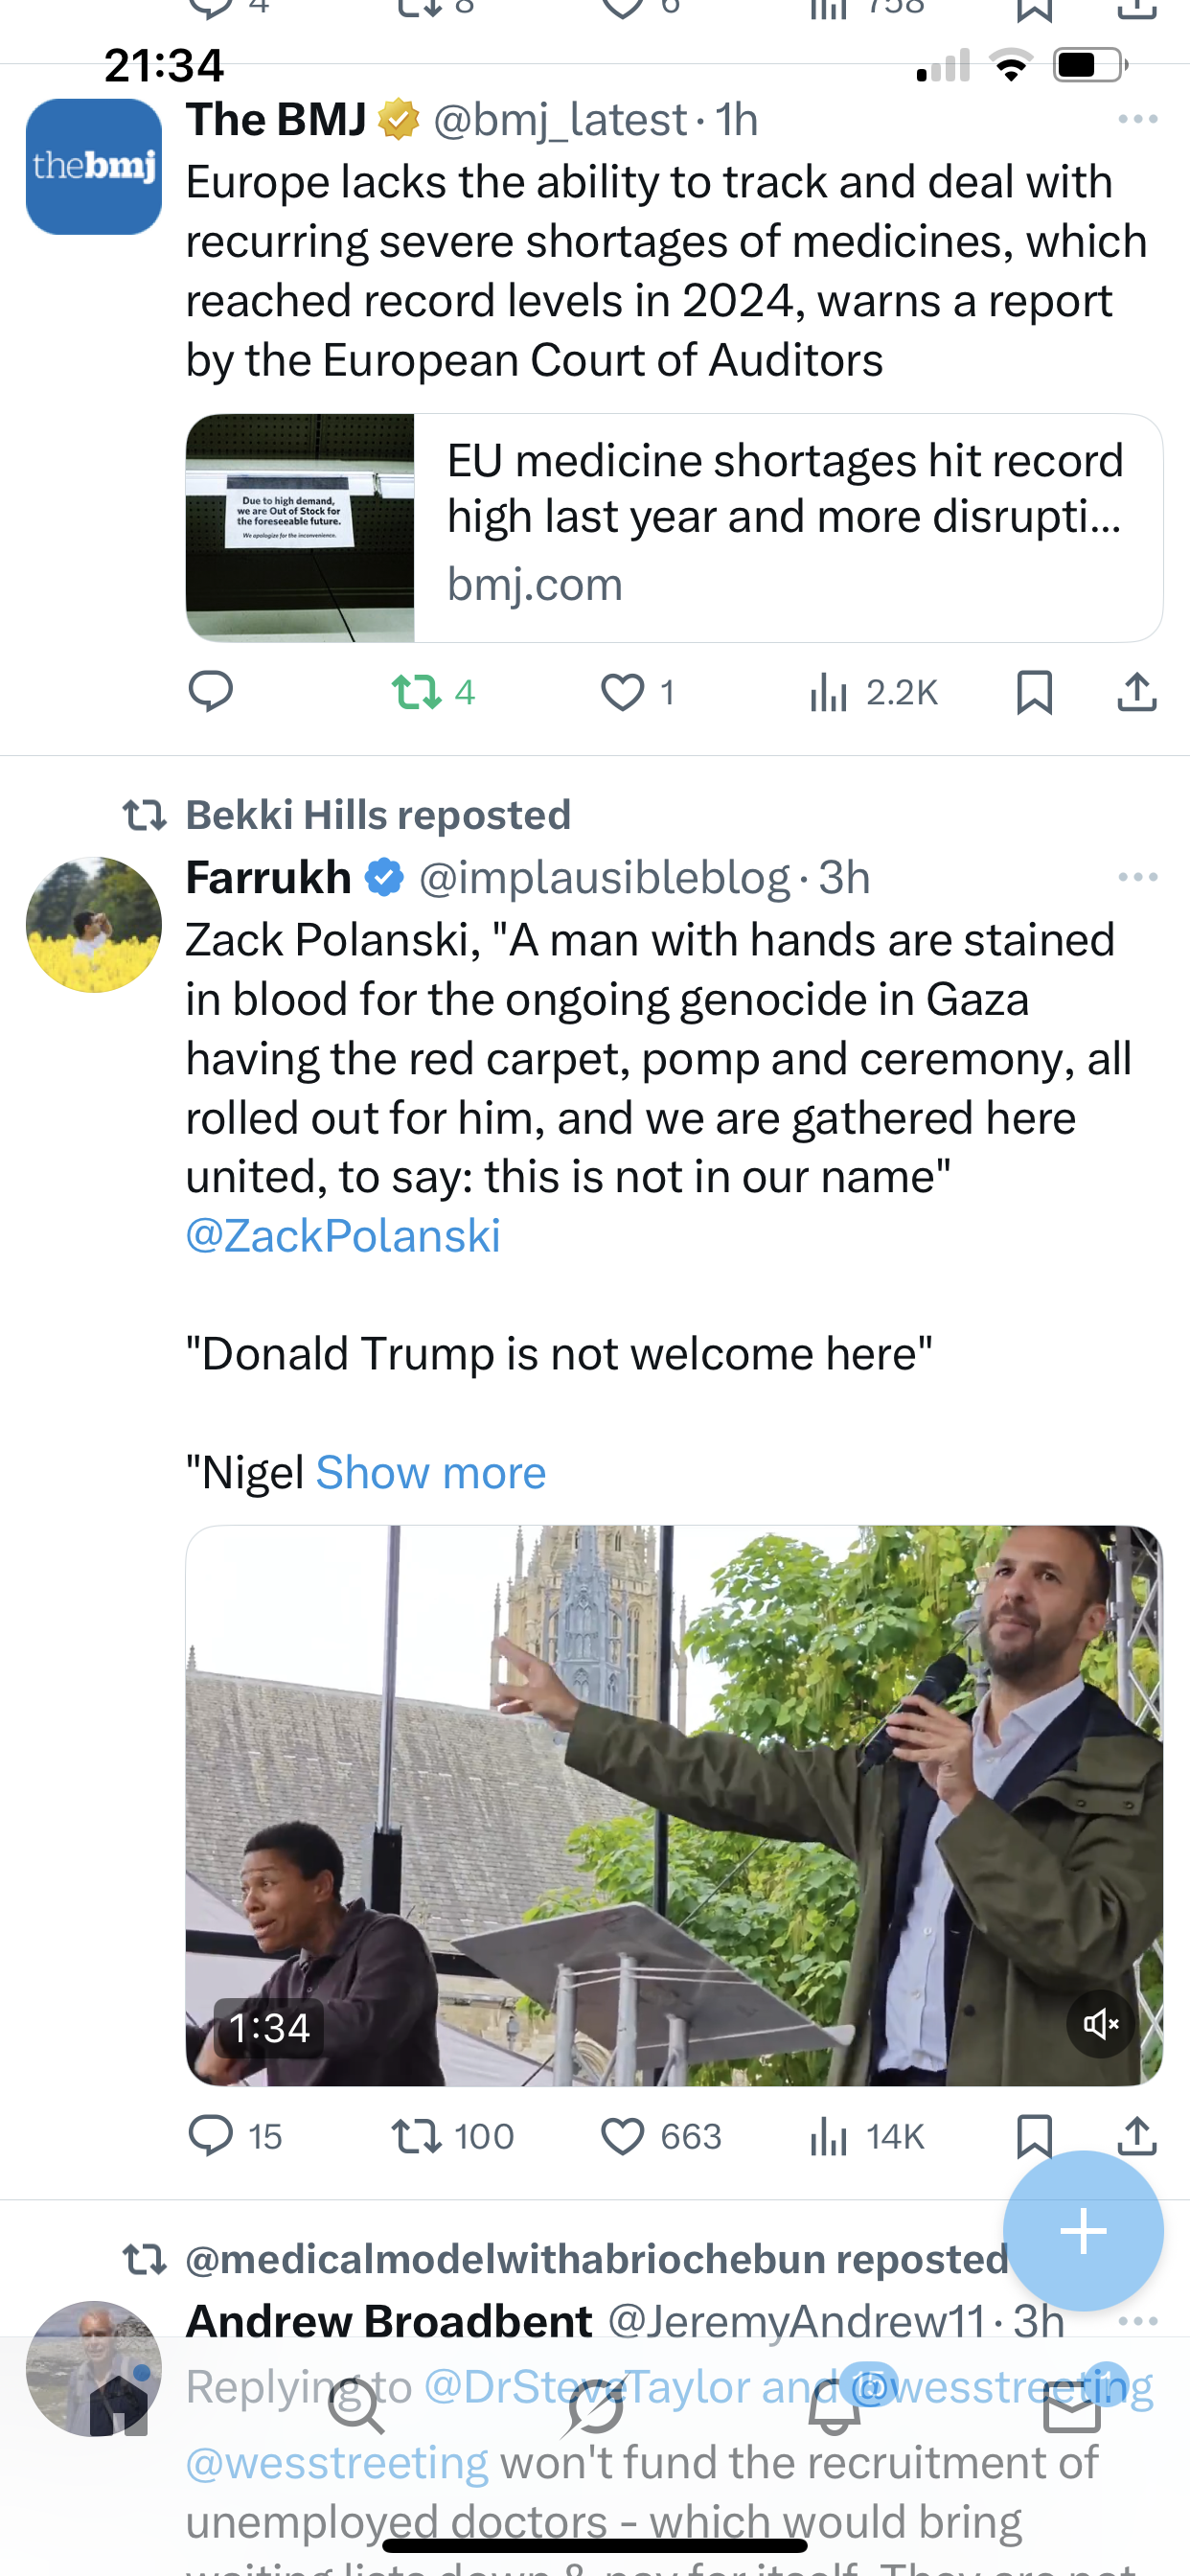The image size is (1190, 2576).
Task: Reply to The BMJ post
Action: (210, 691)
